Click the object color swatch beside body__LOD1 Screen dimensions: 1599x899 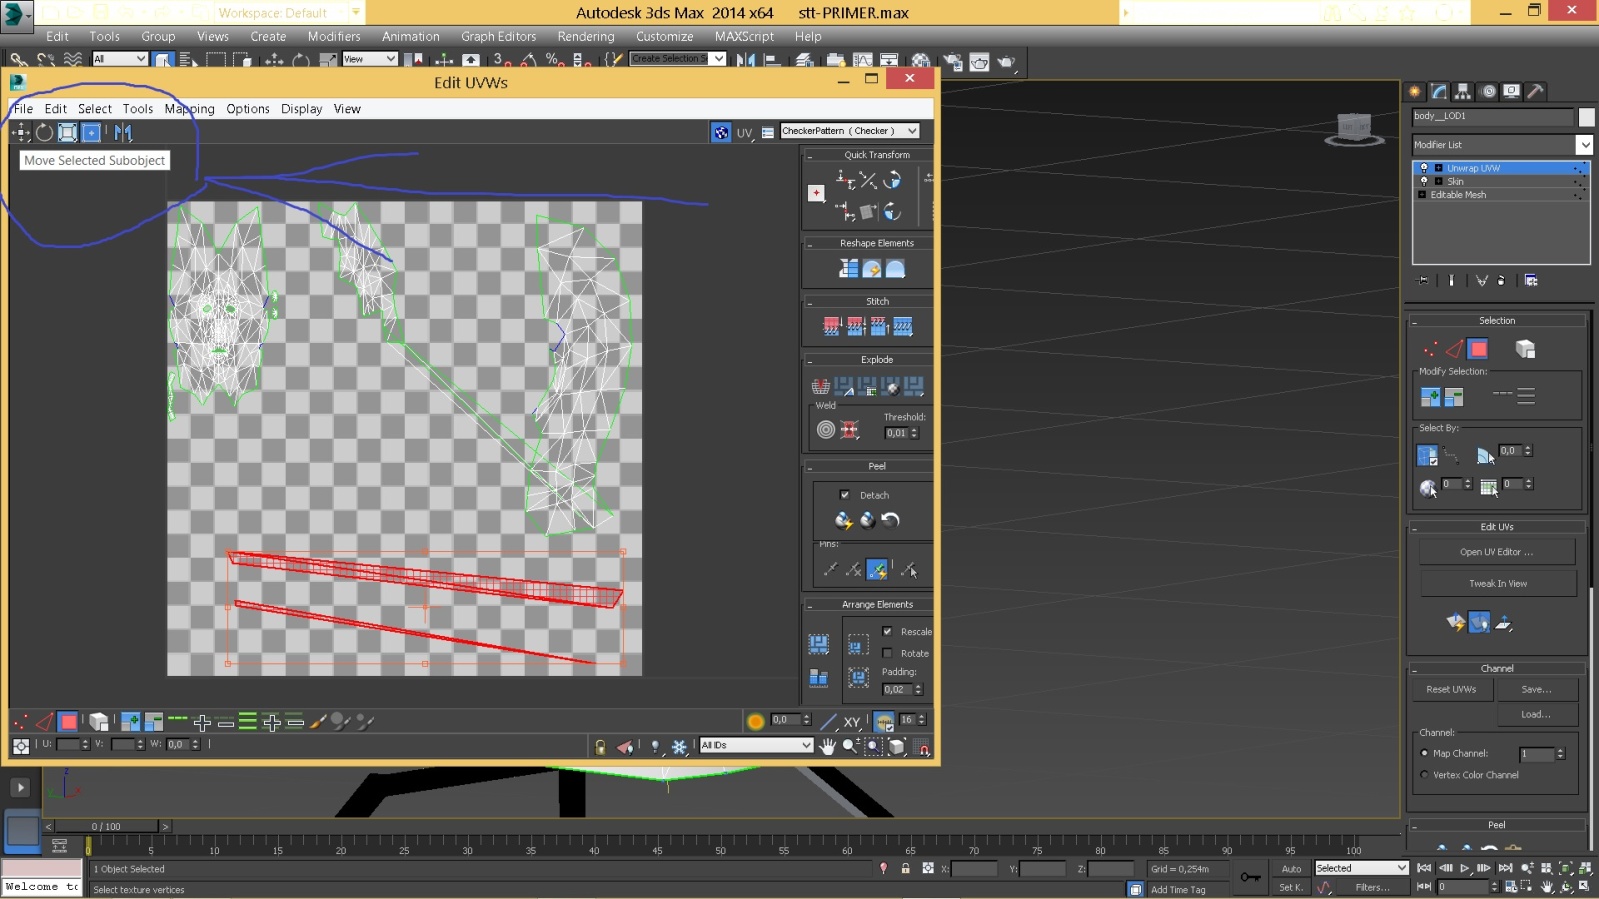(x=1586, y=117)
